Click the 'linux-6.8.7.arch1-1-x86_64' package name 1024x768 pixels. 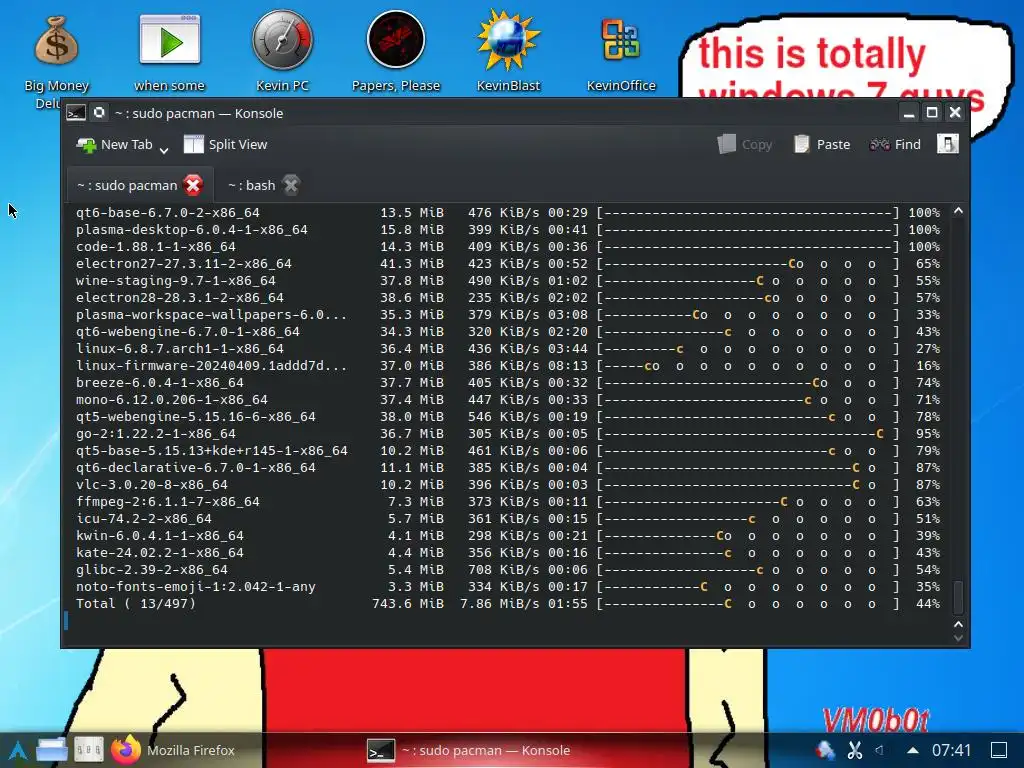[180, 349]
